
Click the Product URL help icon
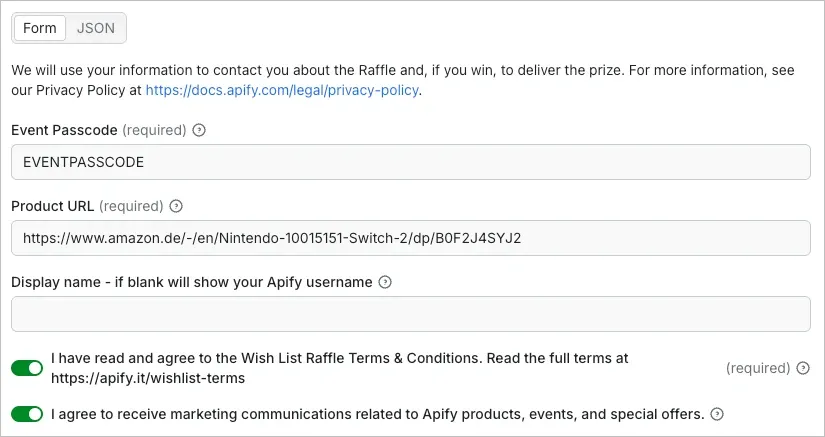(x=176, y=206)
